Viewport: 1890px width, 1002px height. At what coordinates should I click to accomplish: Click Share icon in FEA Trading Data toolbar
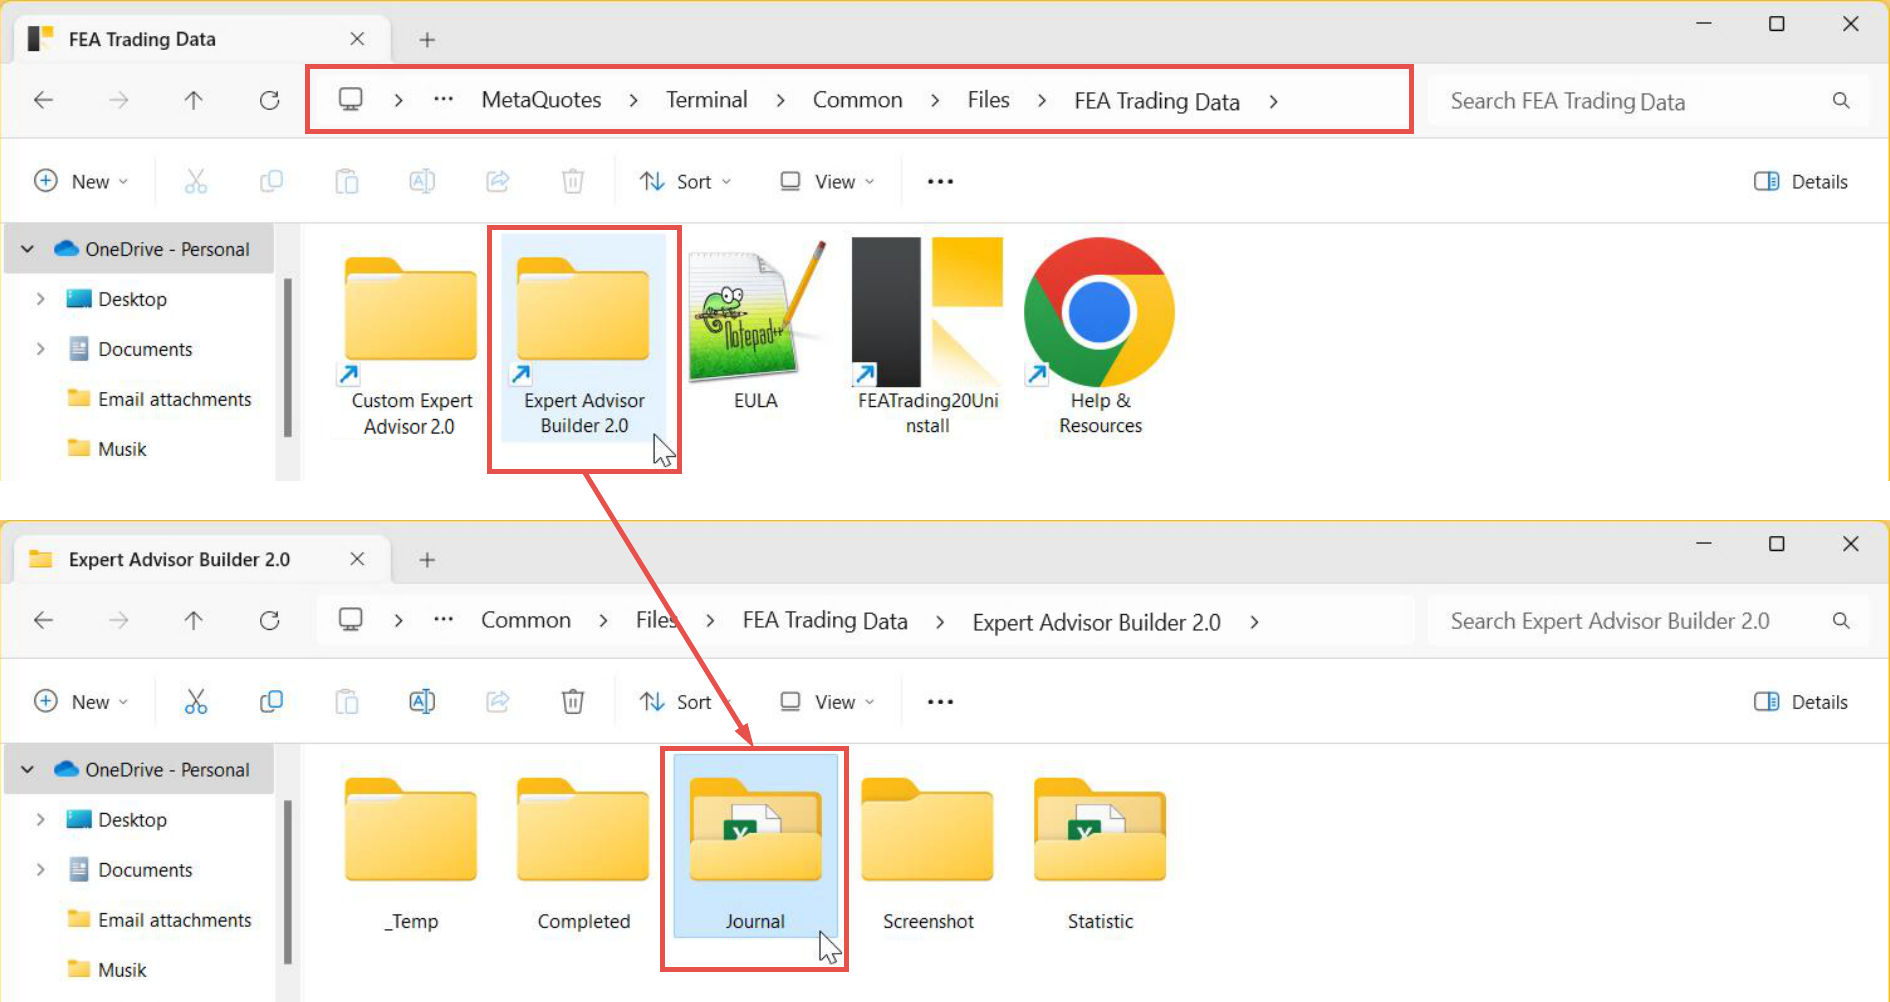tap(497, 181)
